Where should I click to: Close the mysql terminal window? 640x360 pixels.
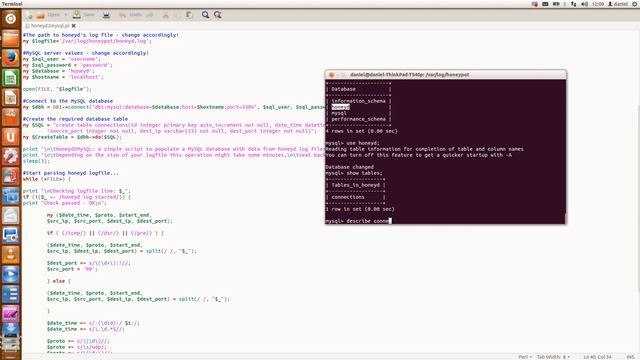(331, 75)
